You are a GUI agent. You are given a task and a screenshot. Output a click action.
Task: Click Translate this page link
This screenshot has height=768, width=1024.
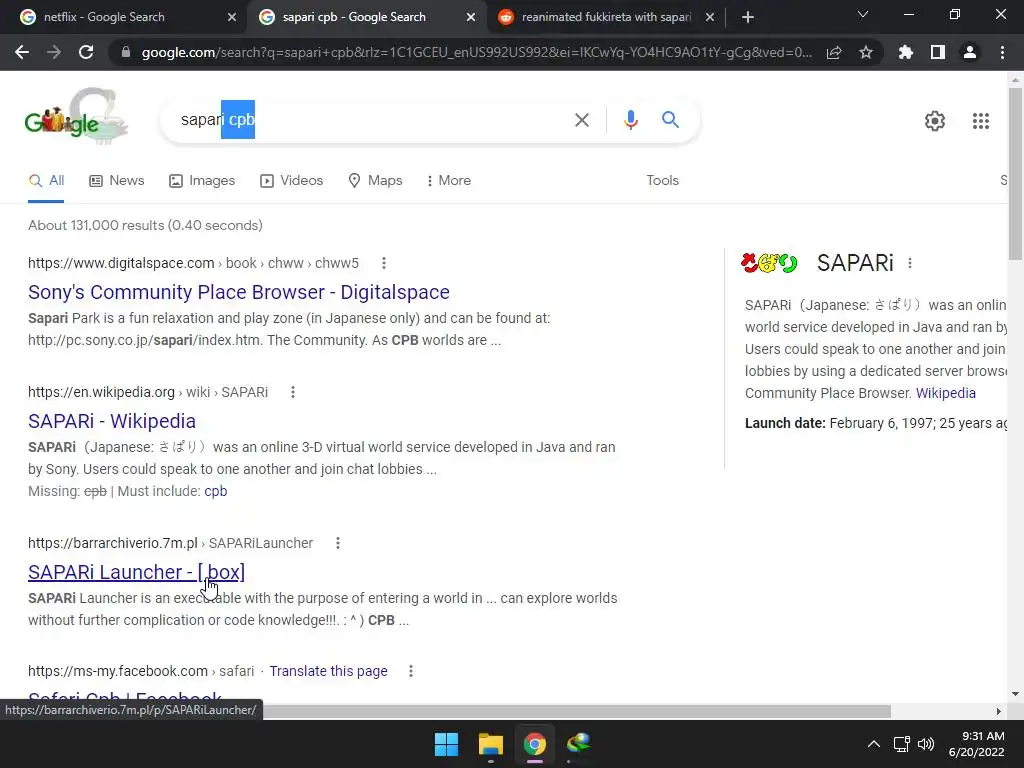(x=328, y=671)
